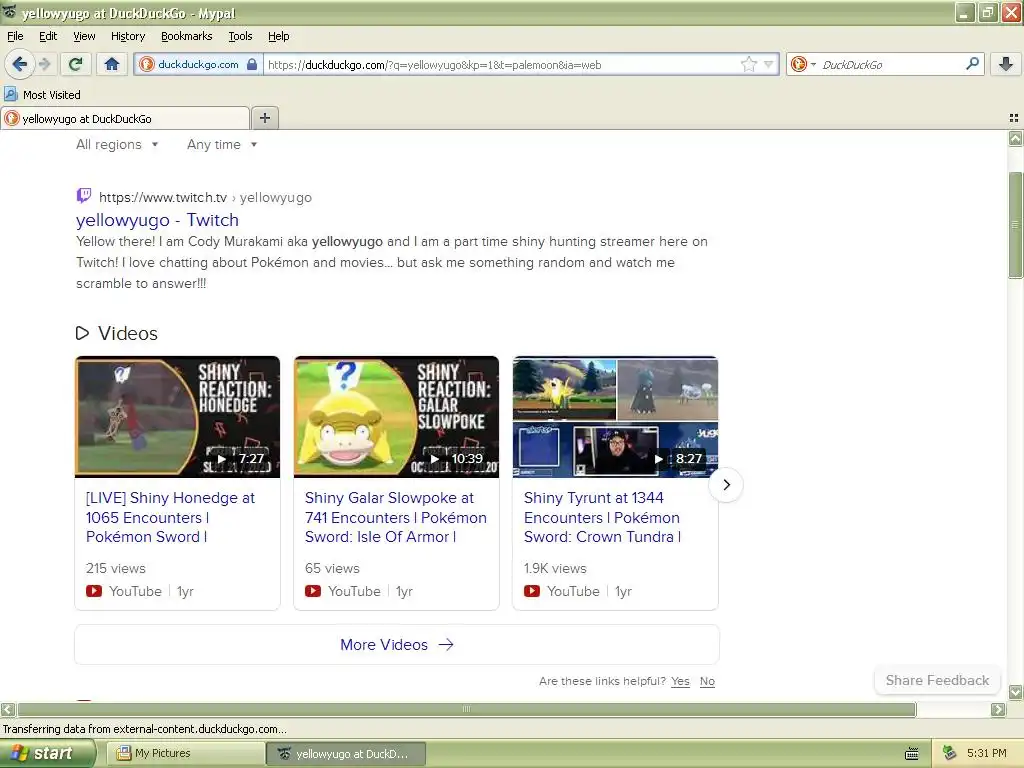Screen dimensions: 1024x768
Task: Click the 5:31 PM system clock
Action: click(x=986, y=753)
